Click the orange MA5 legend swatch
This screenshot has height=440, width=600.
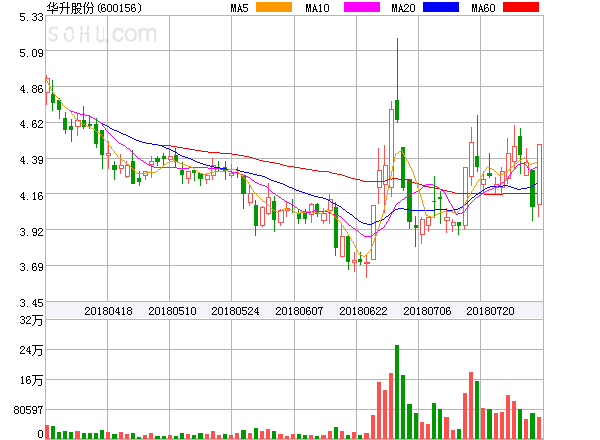pyautogui.click(x=274, y=8)
